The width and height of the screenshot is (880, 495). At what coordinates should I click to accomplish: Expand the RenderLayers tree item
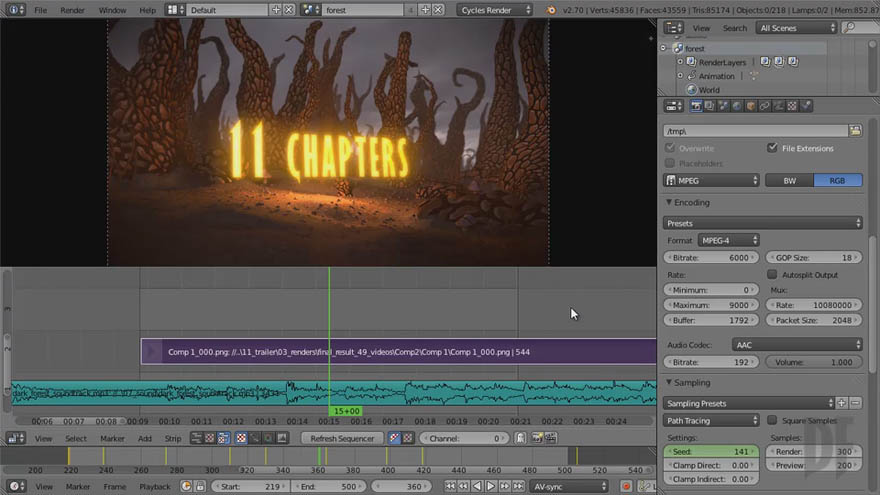(x=680, y=62)
